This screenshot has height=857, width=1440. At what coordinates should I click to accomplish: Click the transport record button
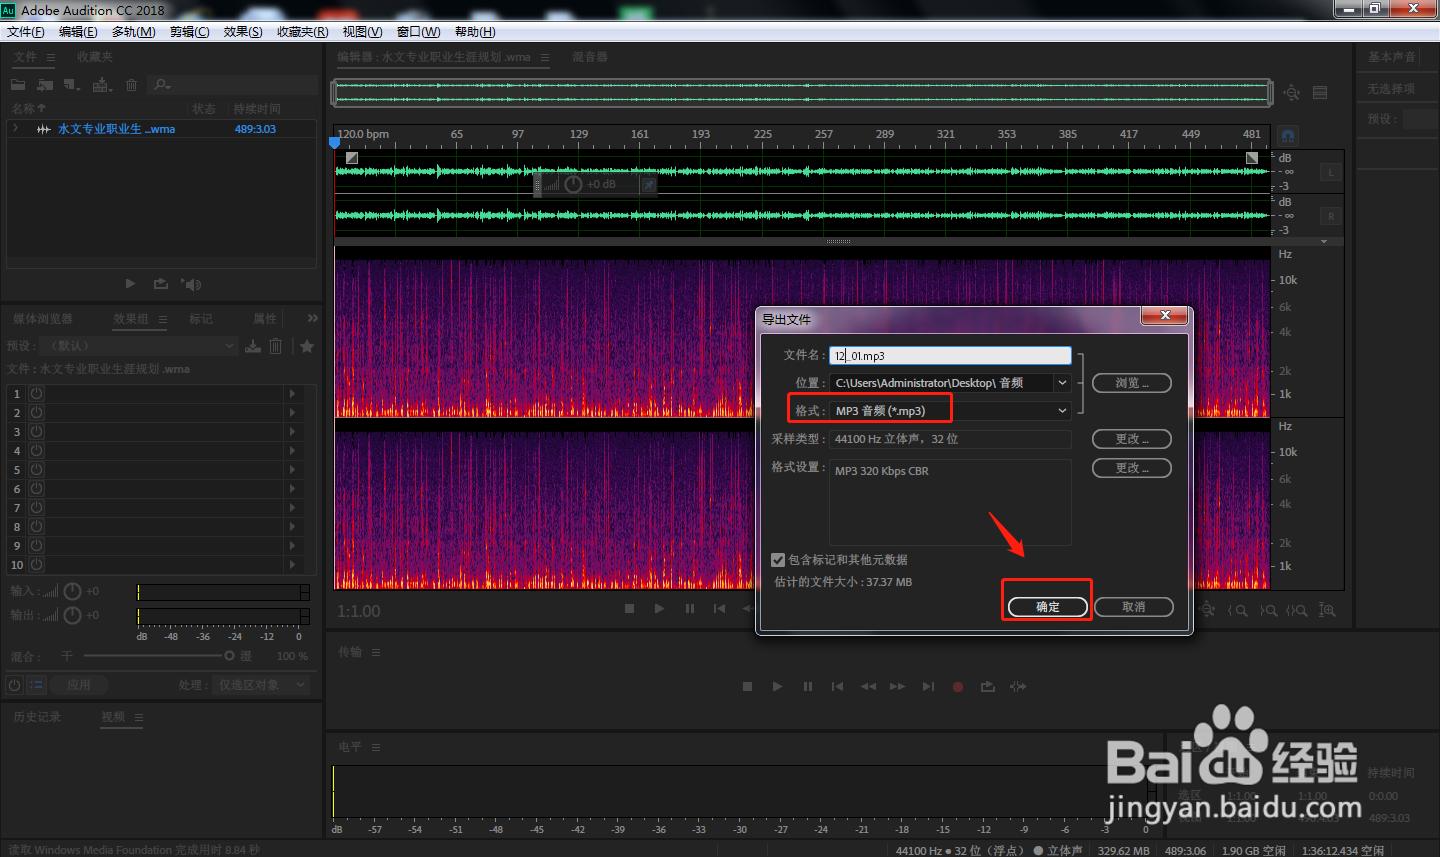point(958,687)
